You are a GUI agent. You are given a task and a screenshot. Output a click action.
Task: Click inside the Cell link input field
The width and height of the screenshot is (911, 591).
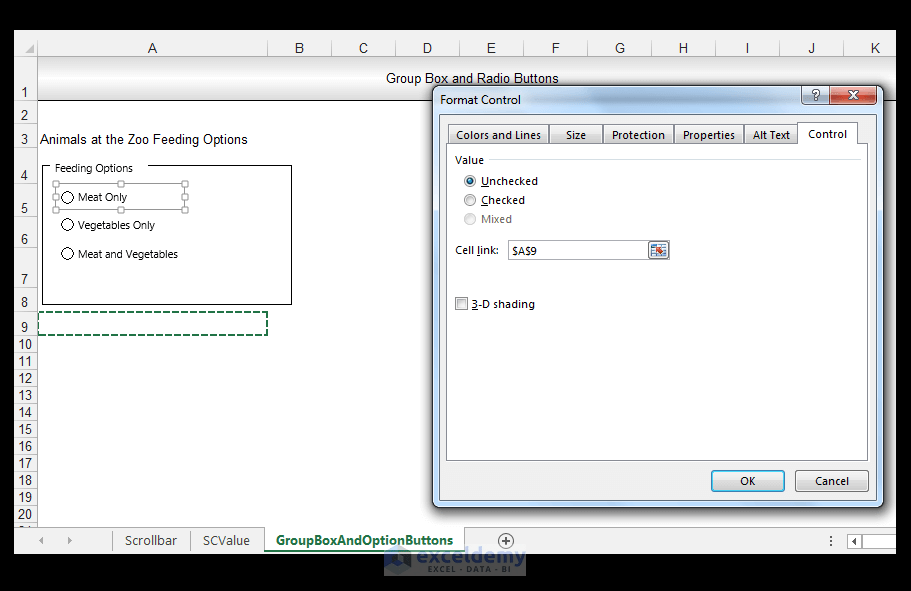580,250
